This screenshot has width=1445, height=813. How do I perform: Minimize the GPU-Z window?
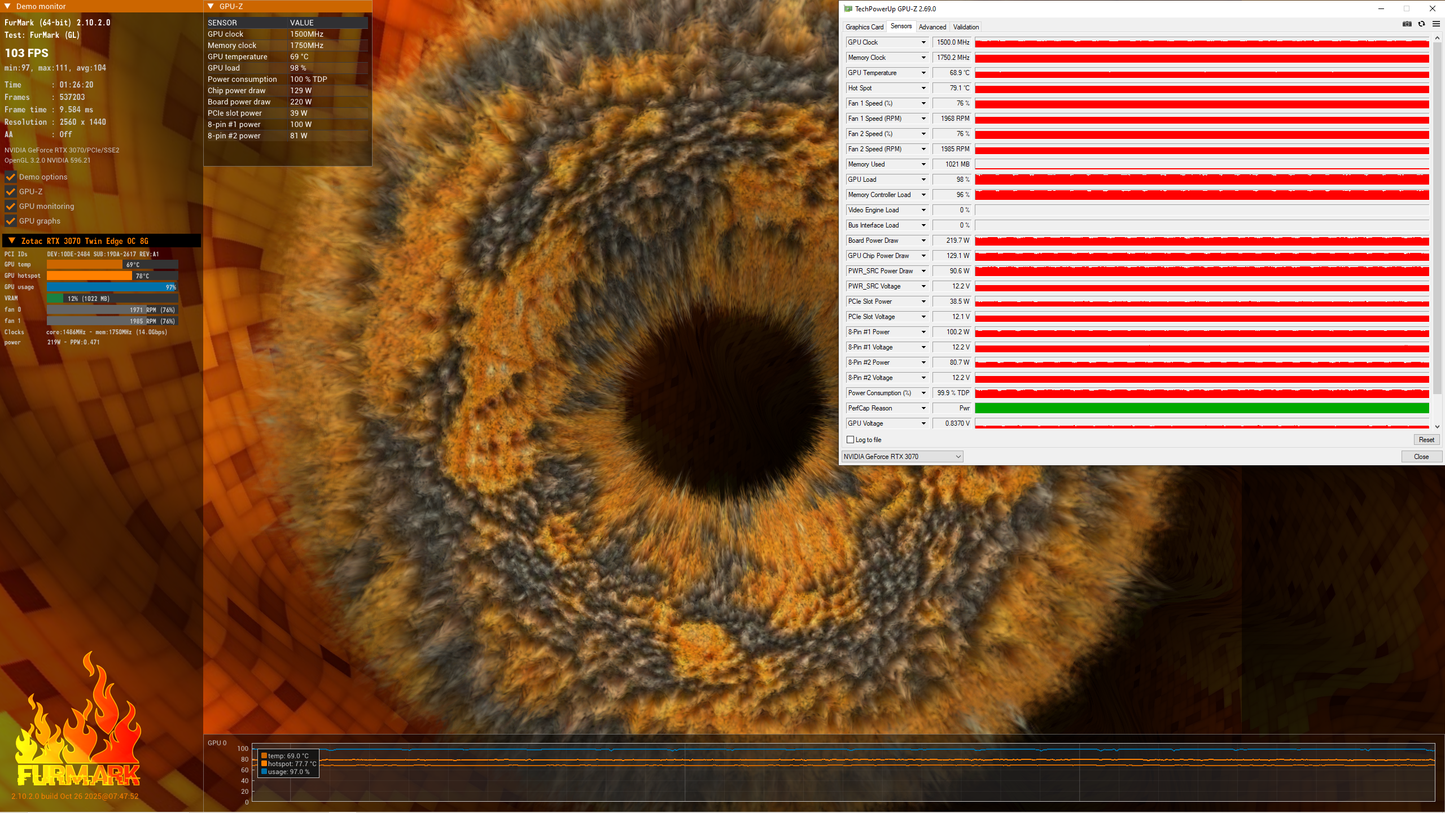[x=1382, y=8]
